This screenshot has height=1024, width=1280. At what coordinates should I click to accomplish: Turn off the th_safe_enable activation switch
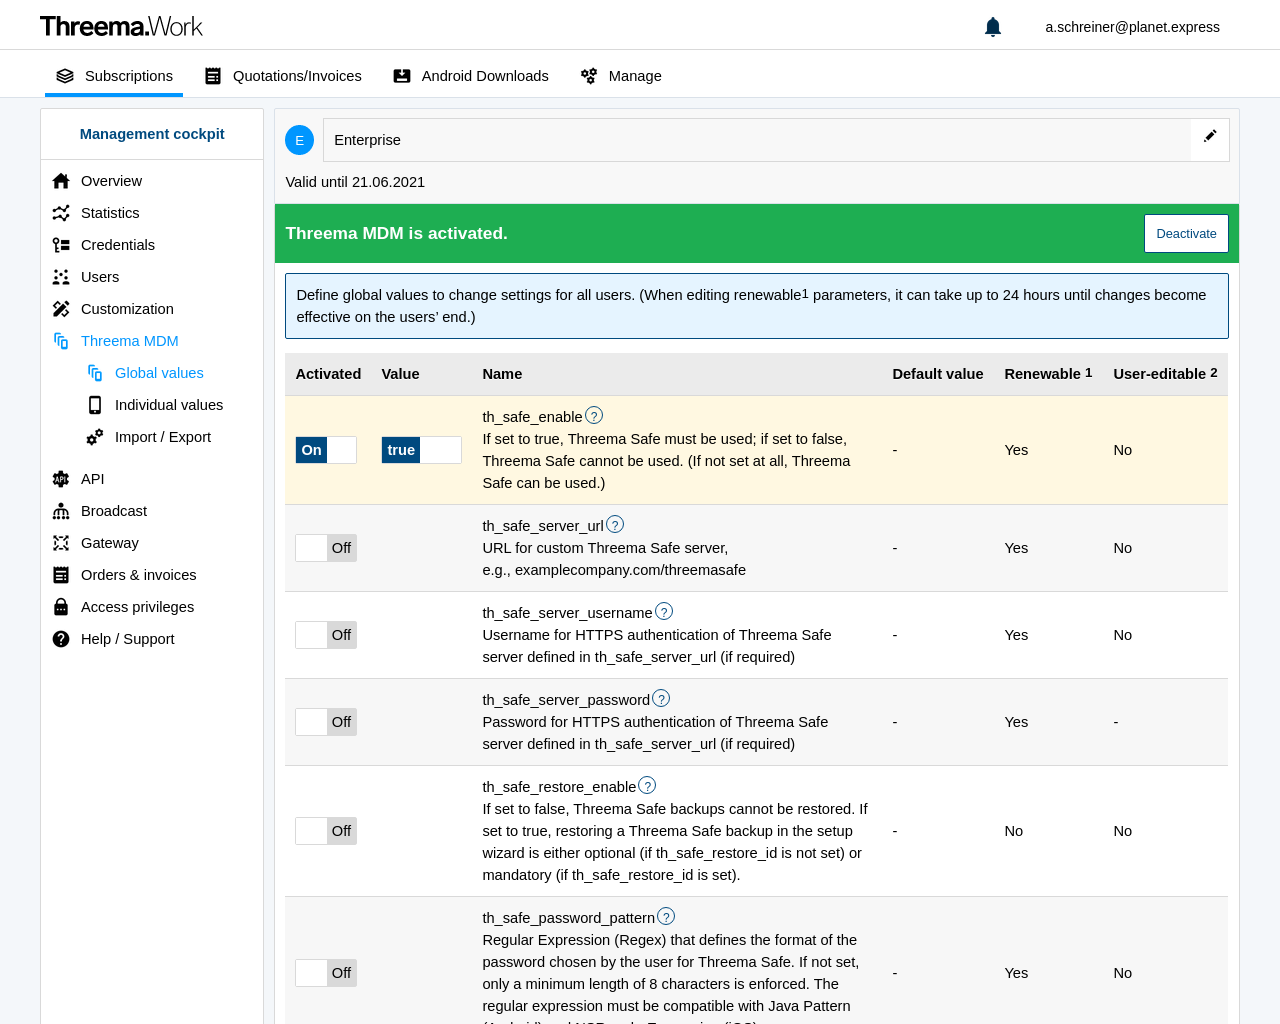coord(326,450)
